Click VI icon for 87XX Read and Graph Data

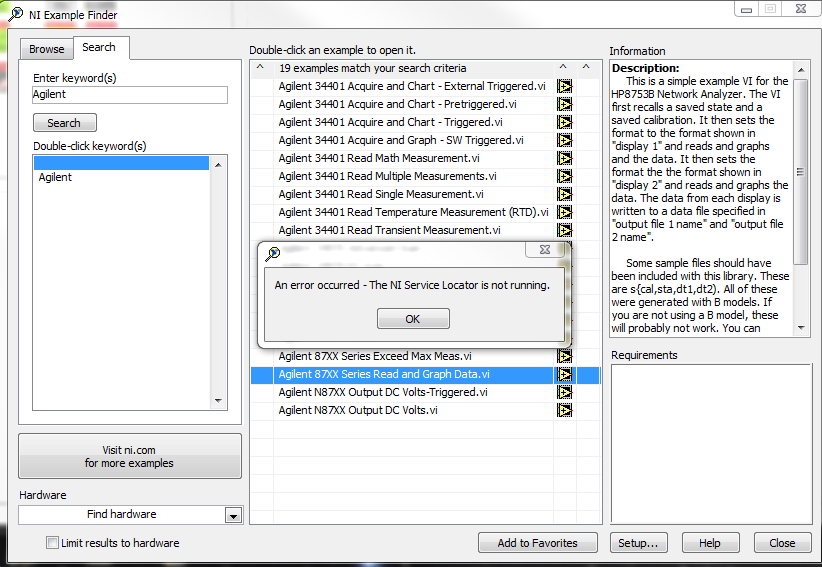click(565, 374)
